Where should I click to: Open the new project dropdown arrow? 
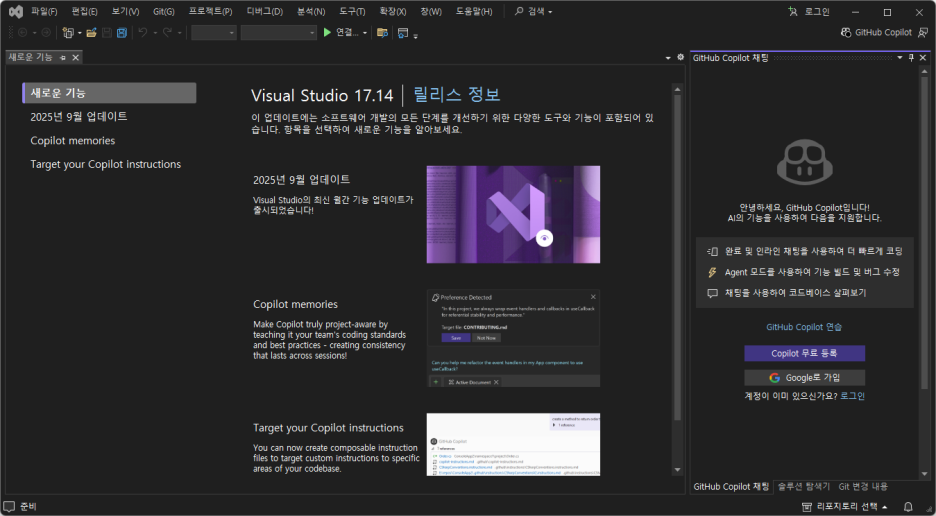(79, 33)
